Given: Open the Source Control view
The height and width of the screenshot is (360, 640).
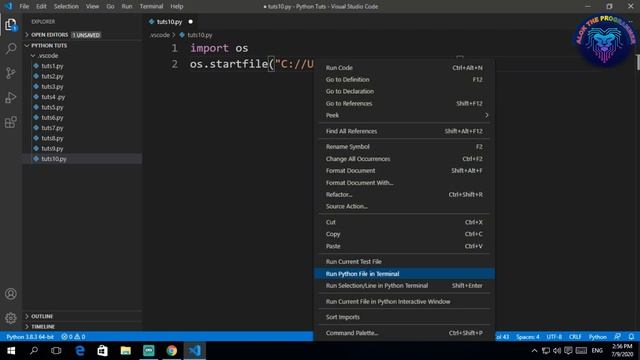Looking at the screenshot, I should (x=11, y=73).
